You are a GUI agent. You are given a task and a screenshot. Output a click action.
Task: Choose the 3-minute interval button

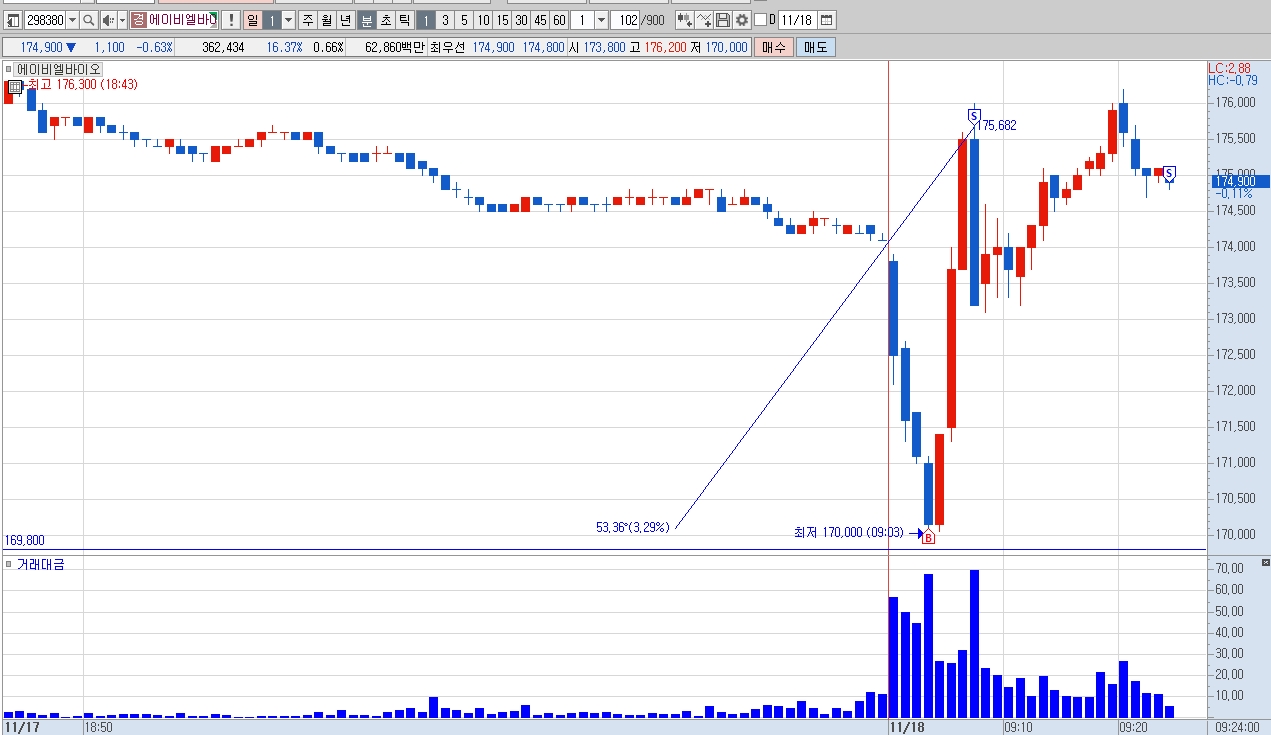coord(445,20)
